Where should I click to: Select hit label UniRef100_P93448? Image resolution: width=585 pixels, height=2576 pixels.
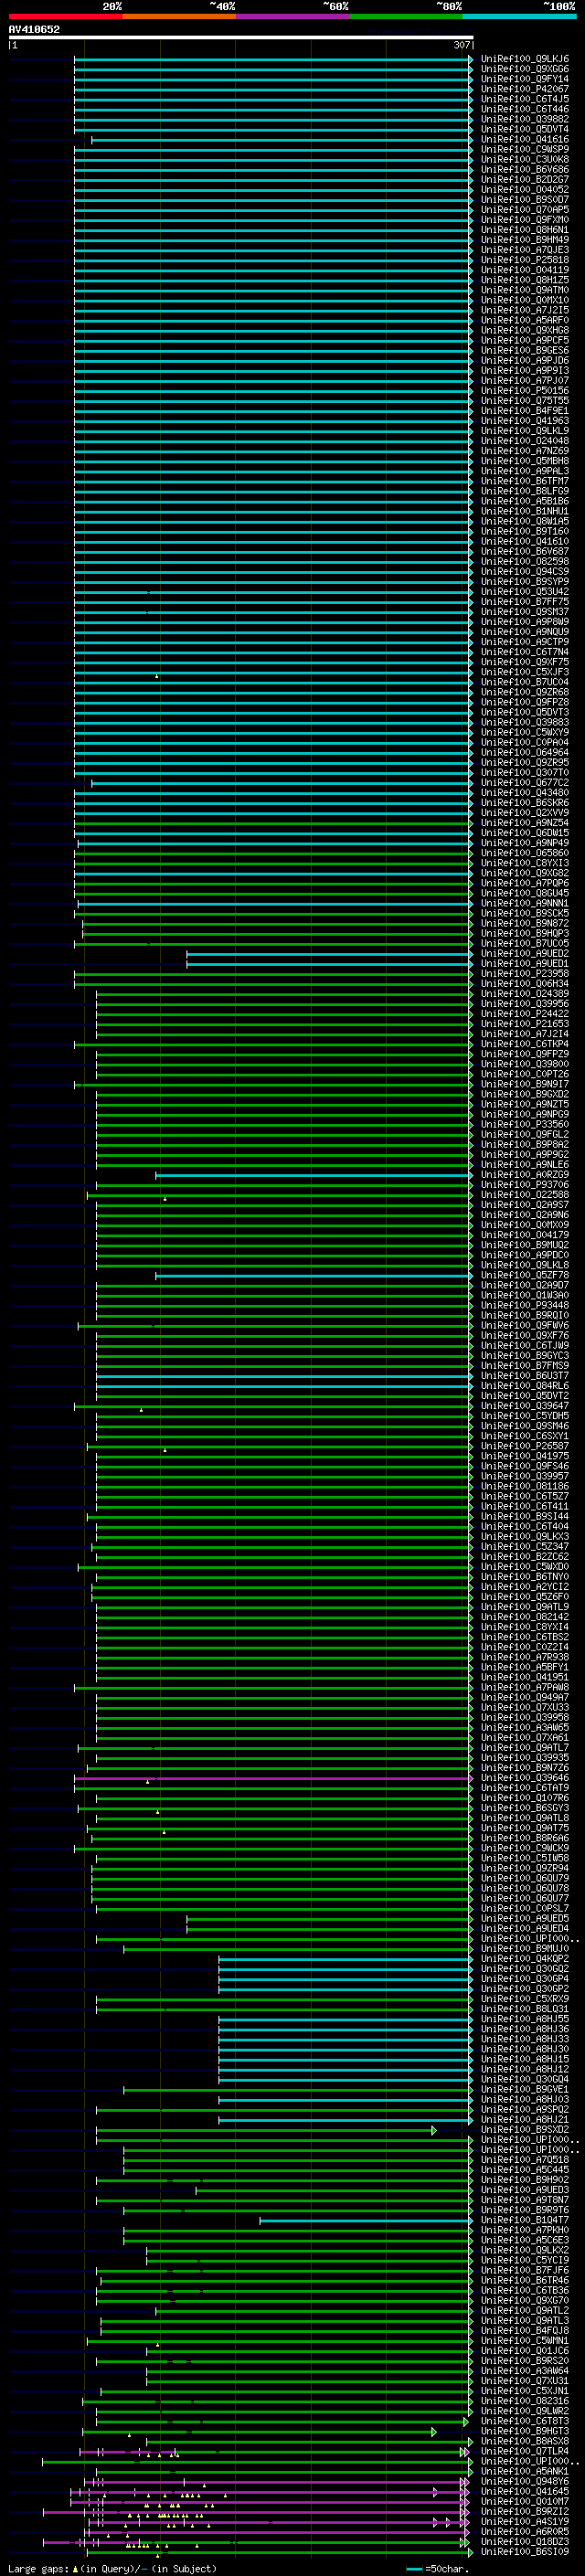tap(525, 1305)
